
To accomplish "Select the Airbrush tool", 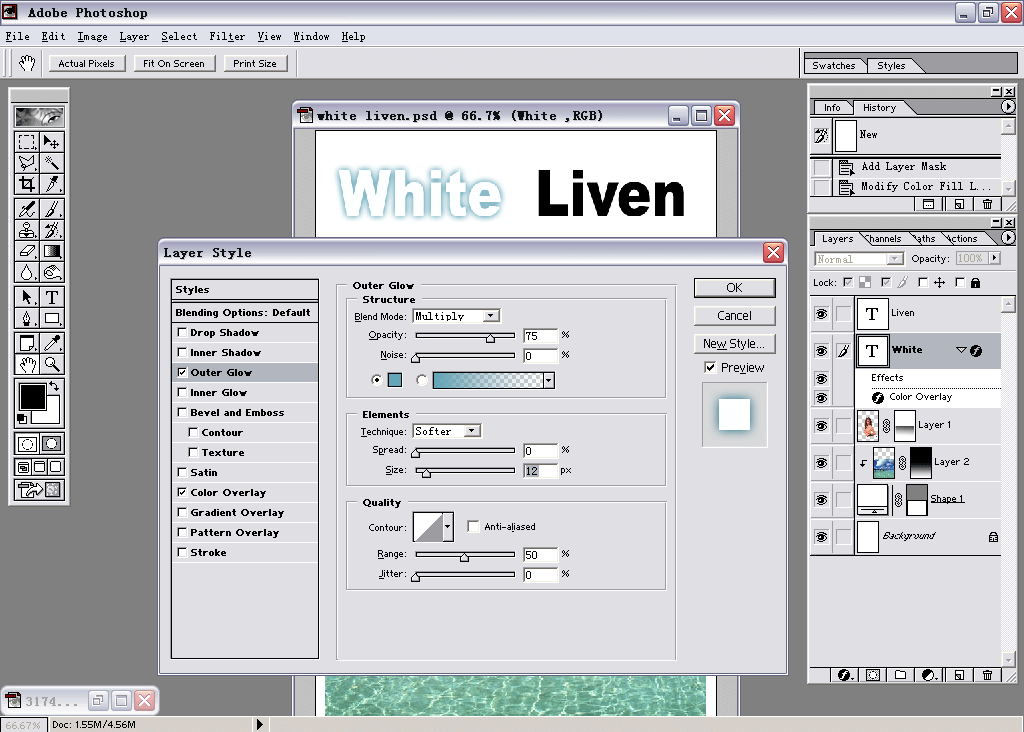I will coord(27,209).
